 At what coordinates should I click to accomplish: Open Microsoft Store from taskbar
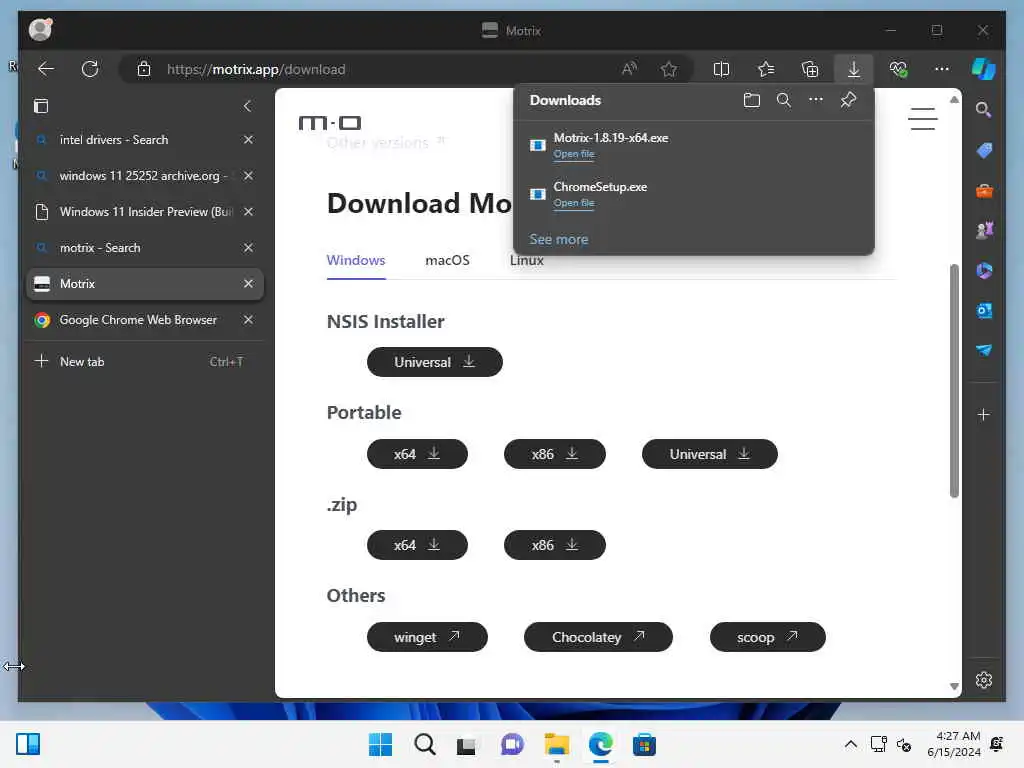click(x=644, y=744)
